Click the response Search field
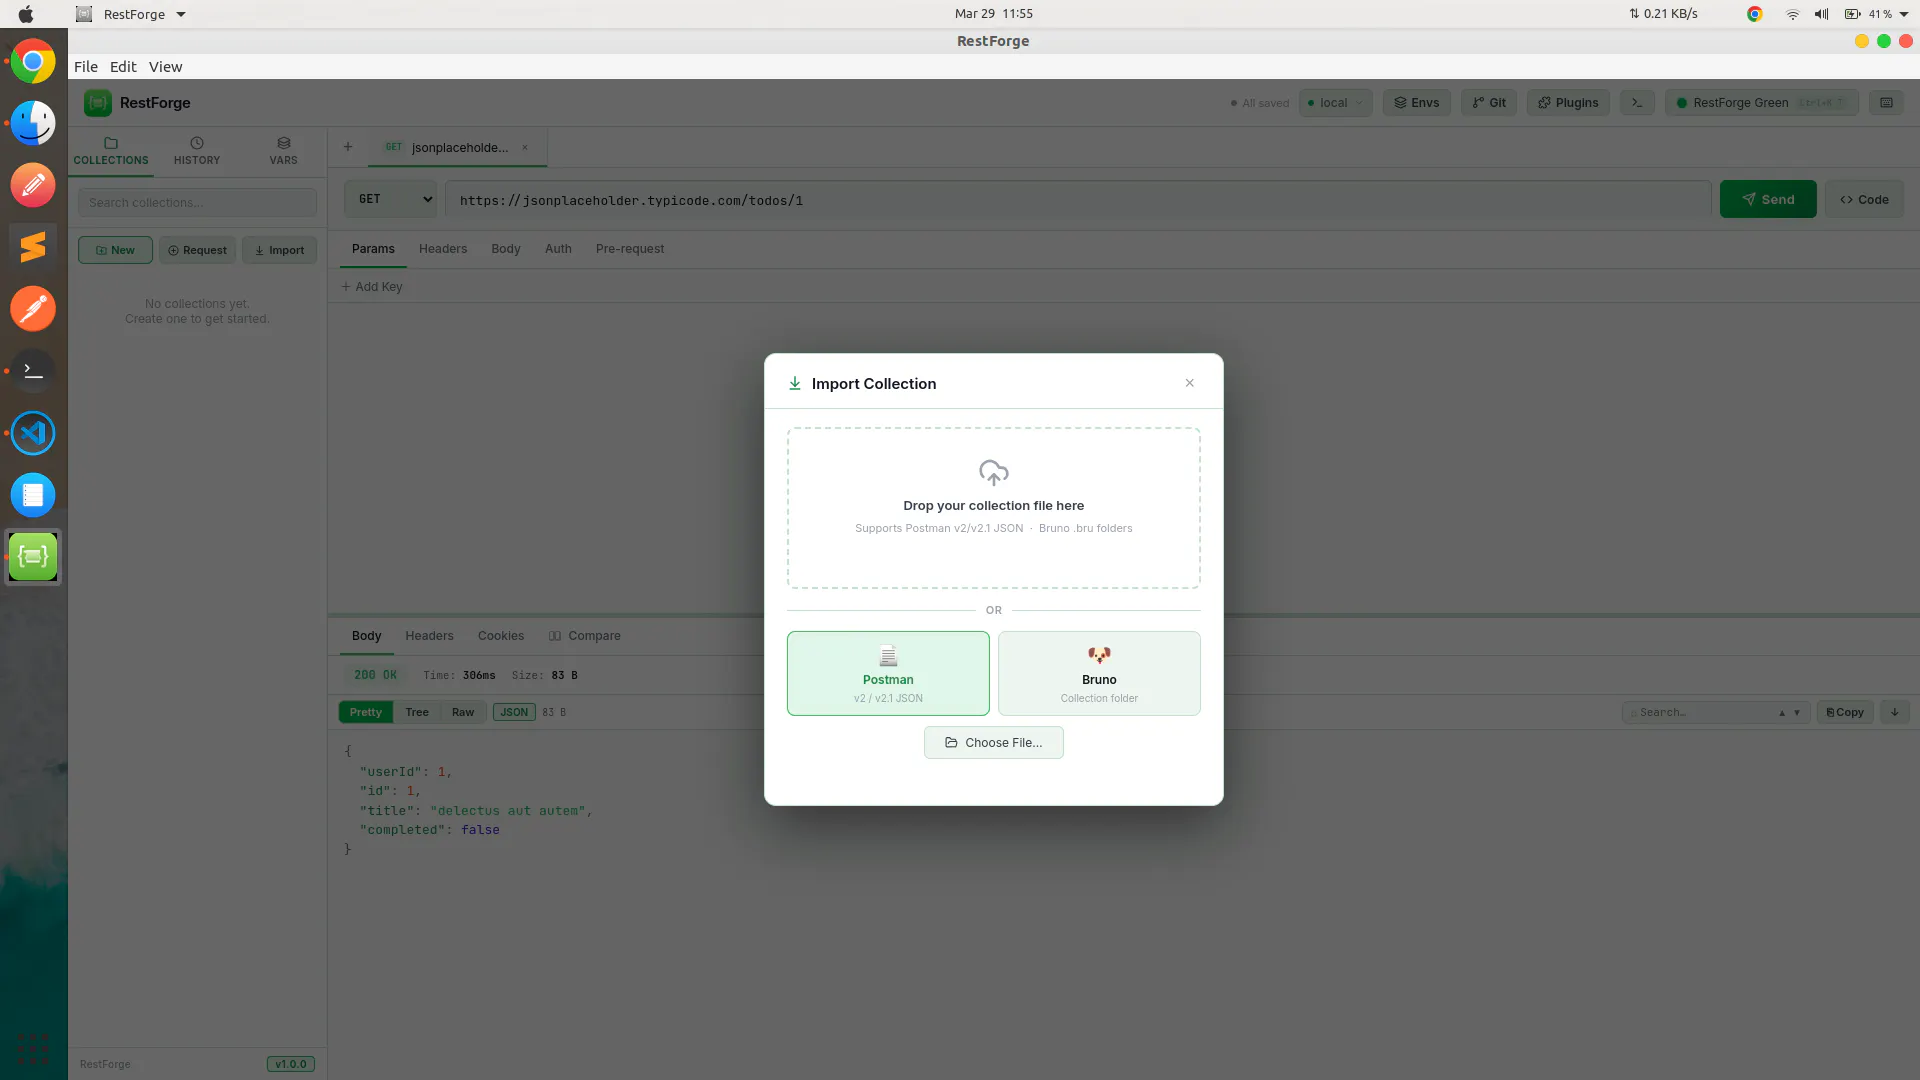The height and width of the screenshot is (1080, 1920). tap(1698, 713)
